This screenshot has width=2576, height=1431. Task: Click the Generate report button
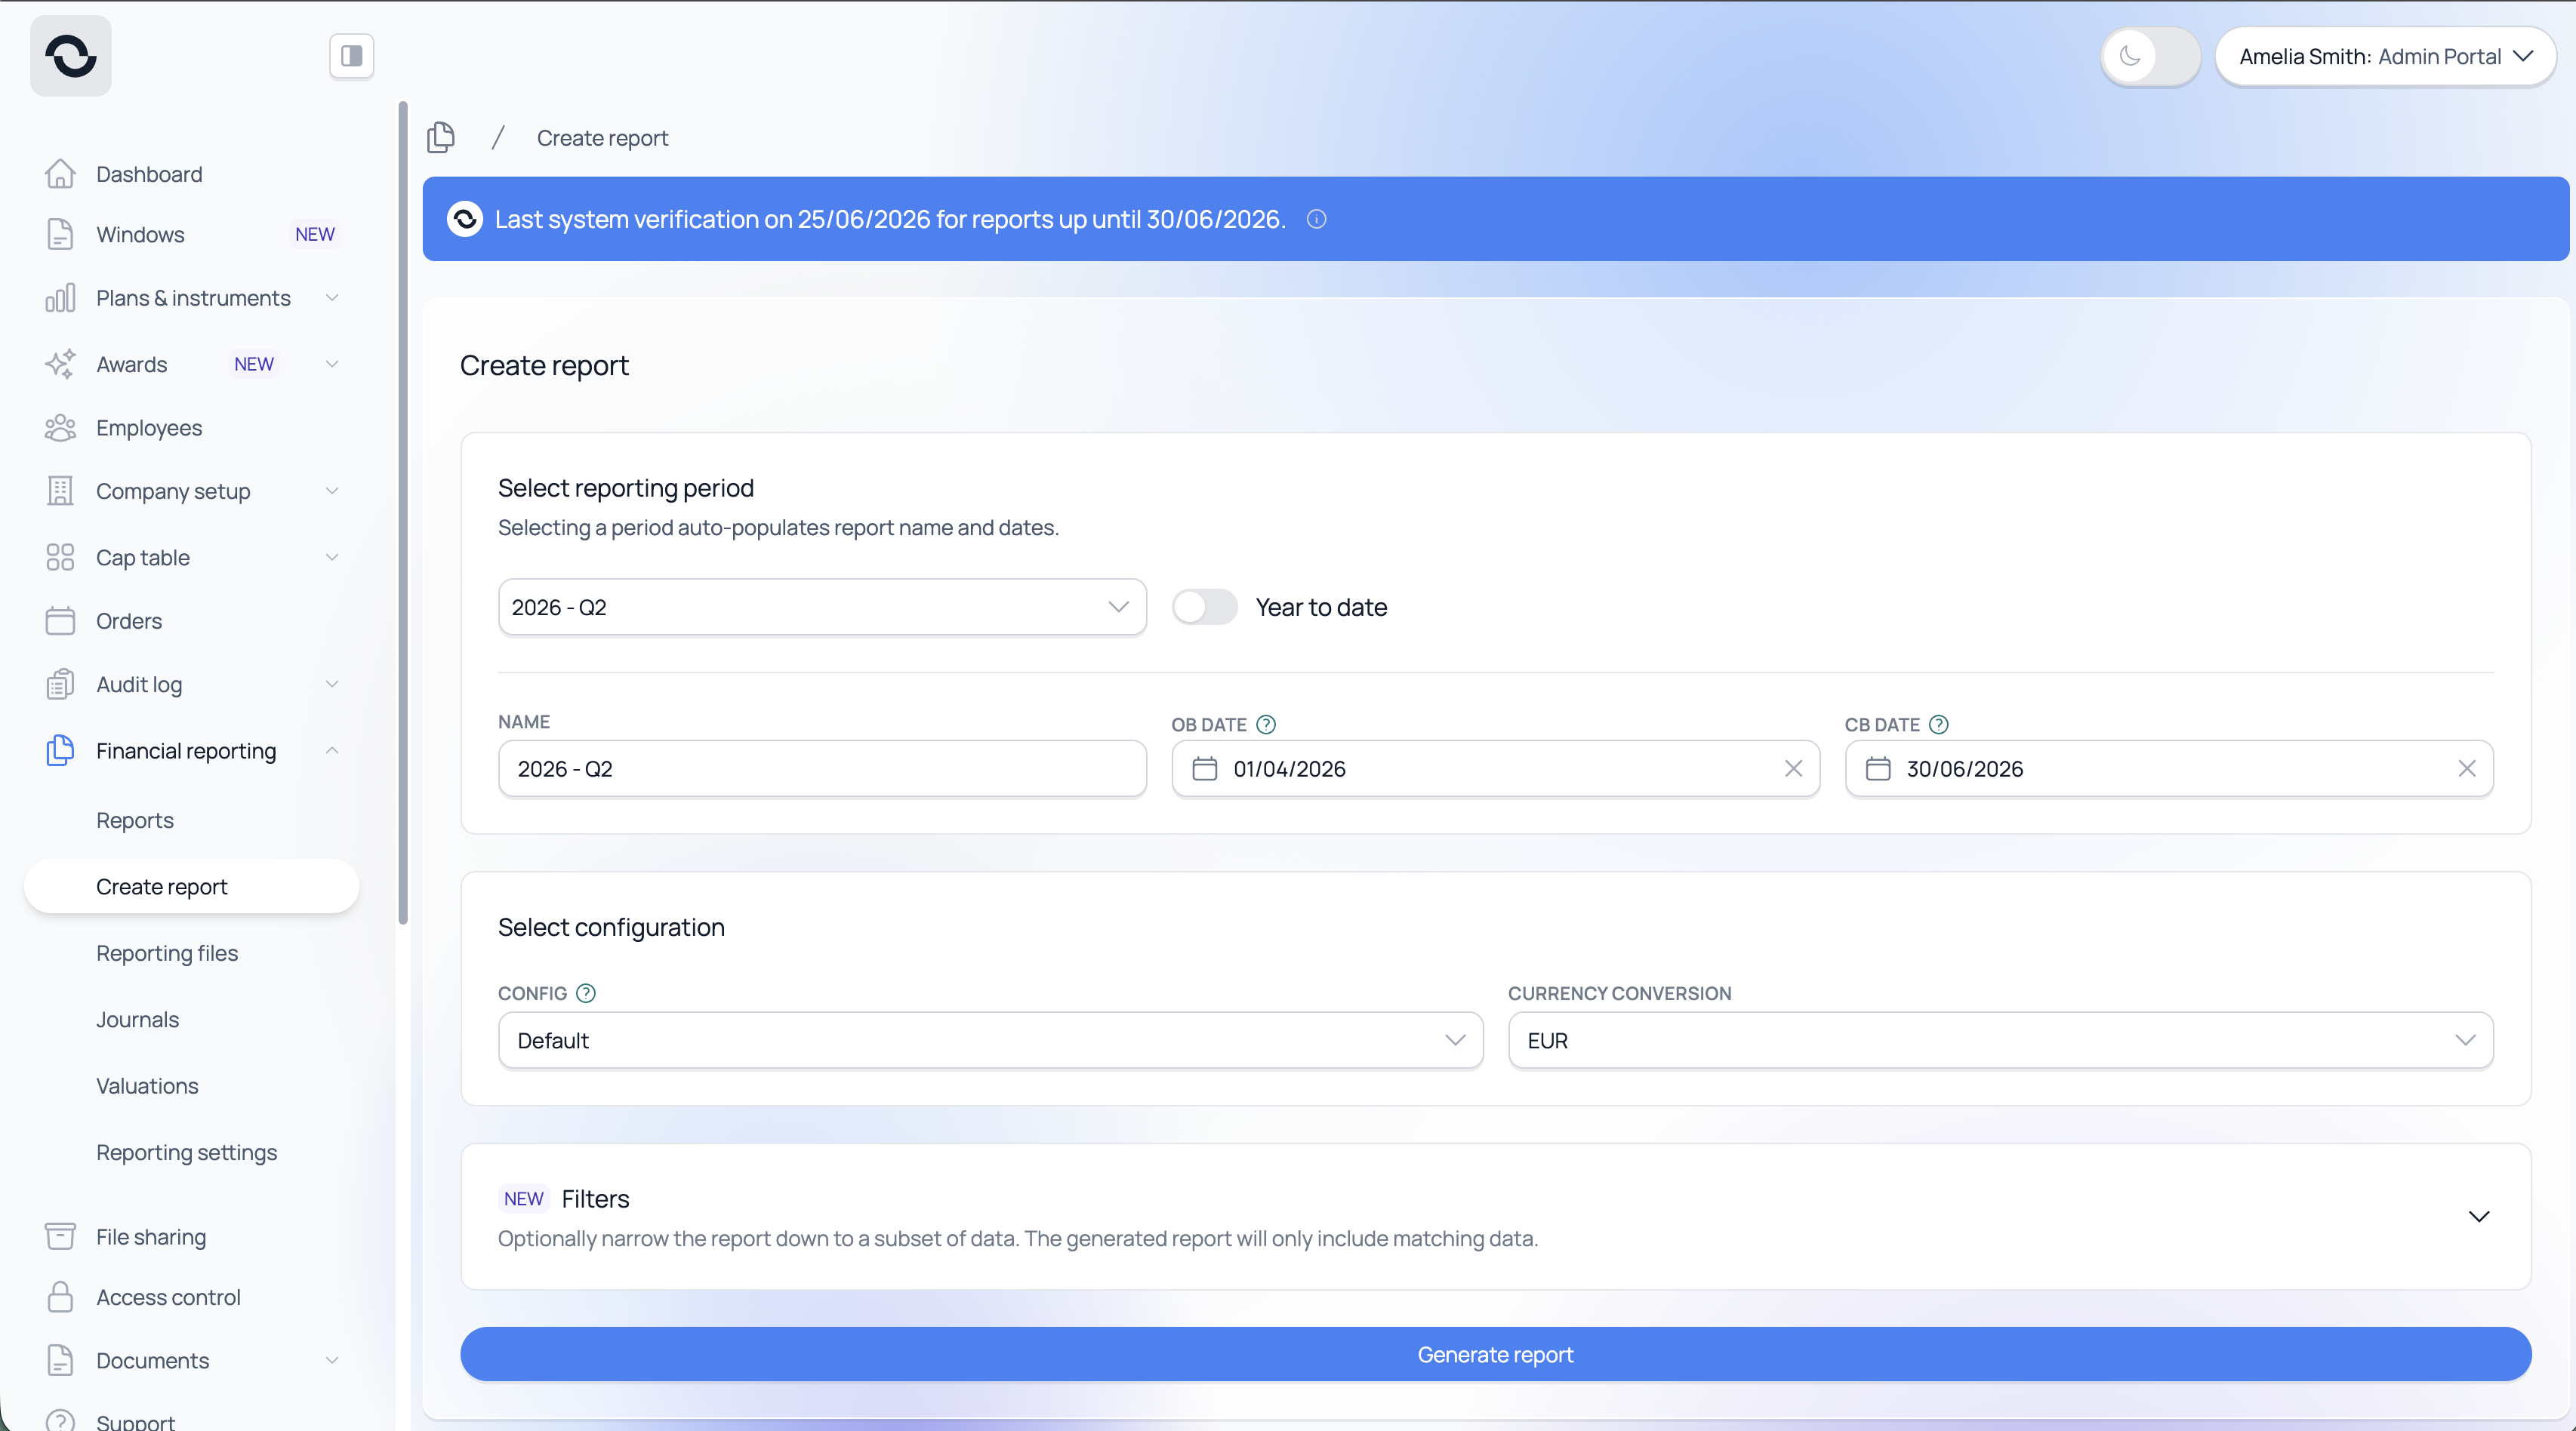(1495, 1354)
